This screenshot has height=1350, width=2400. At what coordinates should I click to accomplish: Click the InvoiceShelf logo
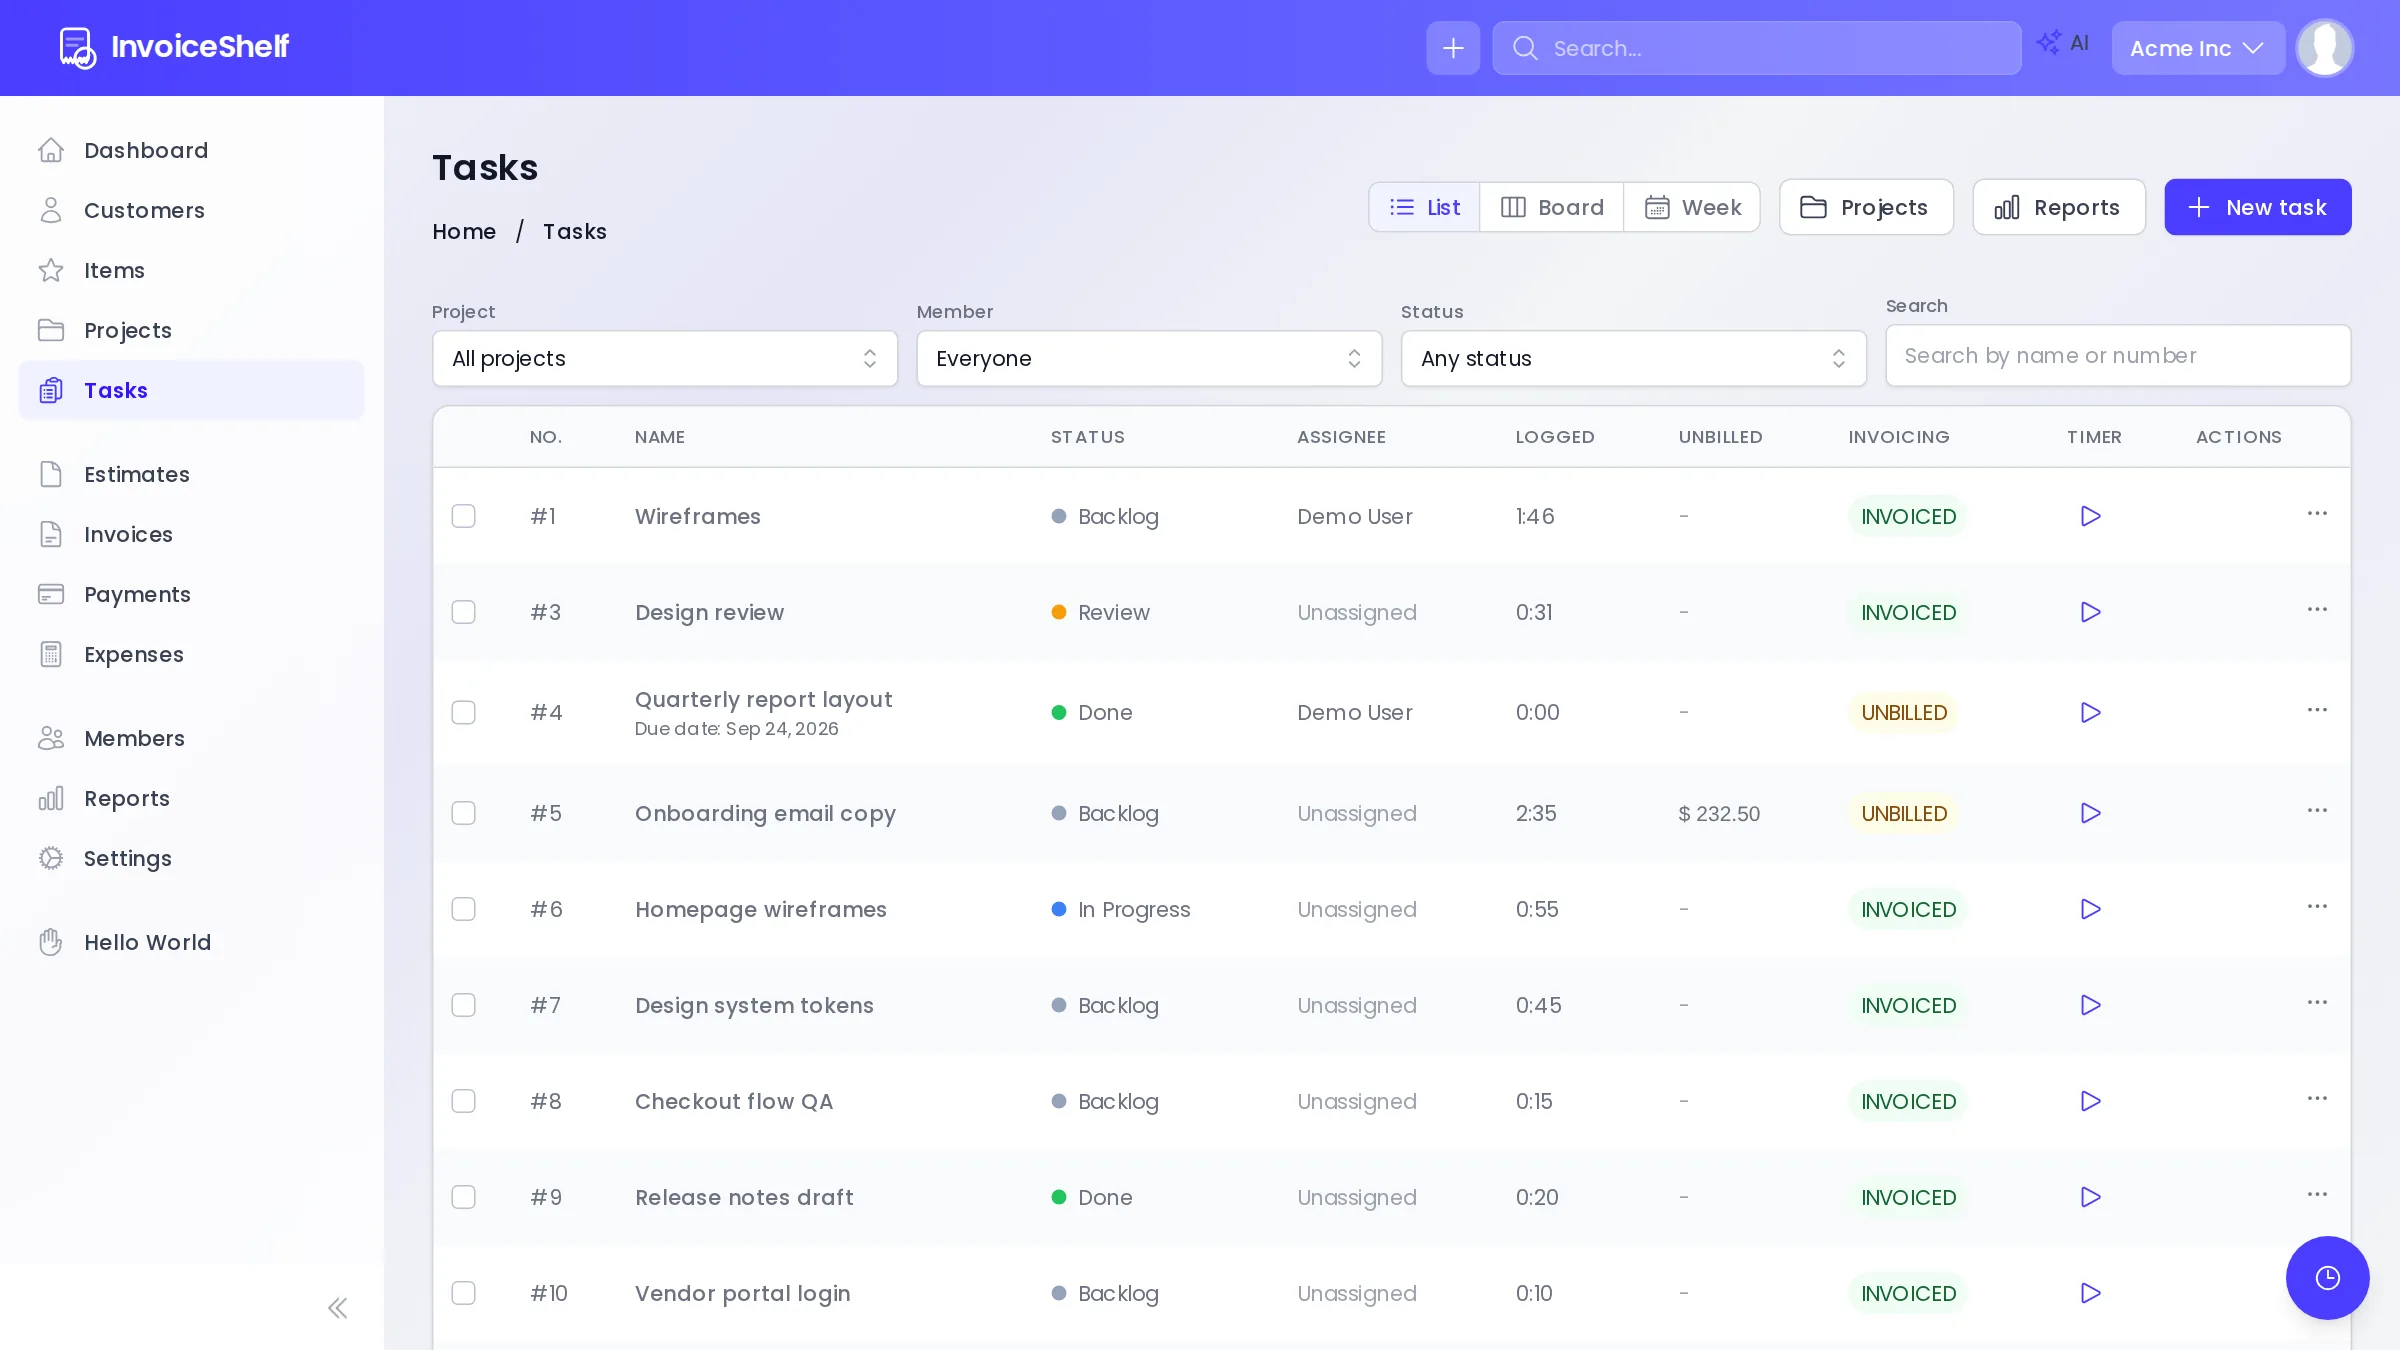[x=174, y=47]
